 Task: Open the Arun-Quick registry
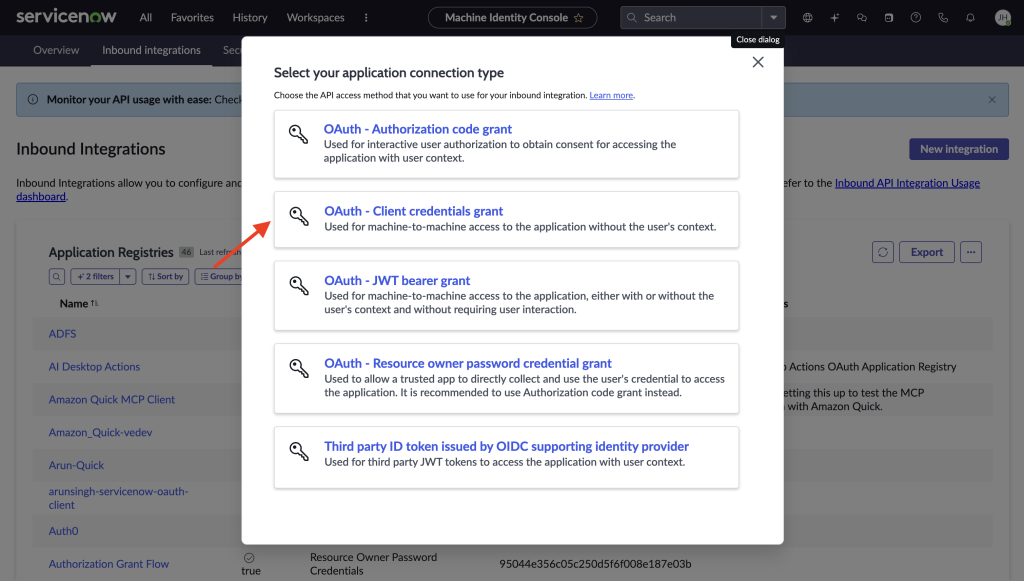point(76,465)
